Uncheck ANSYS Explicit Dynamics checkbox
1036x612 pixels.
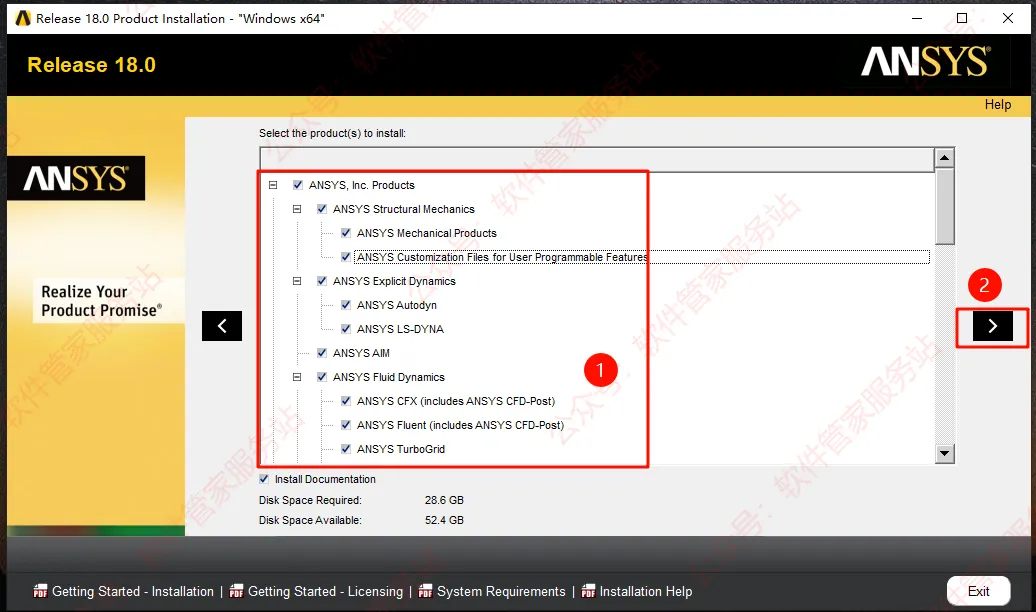click(x=322, y=281)
